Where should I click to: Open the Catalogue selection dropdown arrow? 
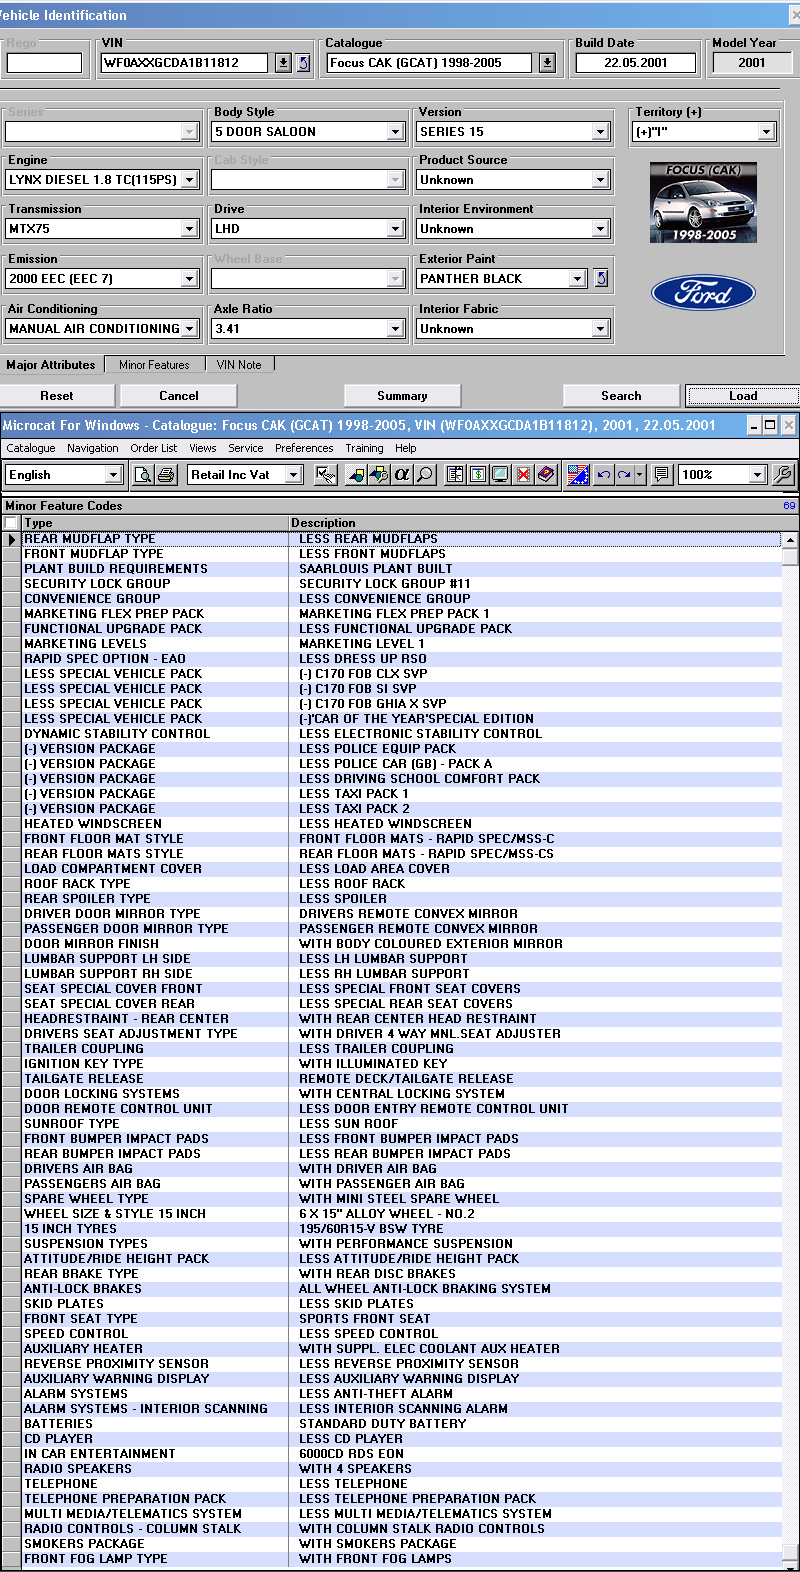click(x=547, y=63)
